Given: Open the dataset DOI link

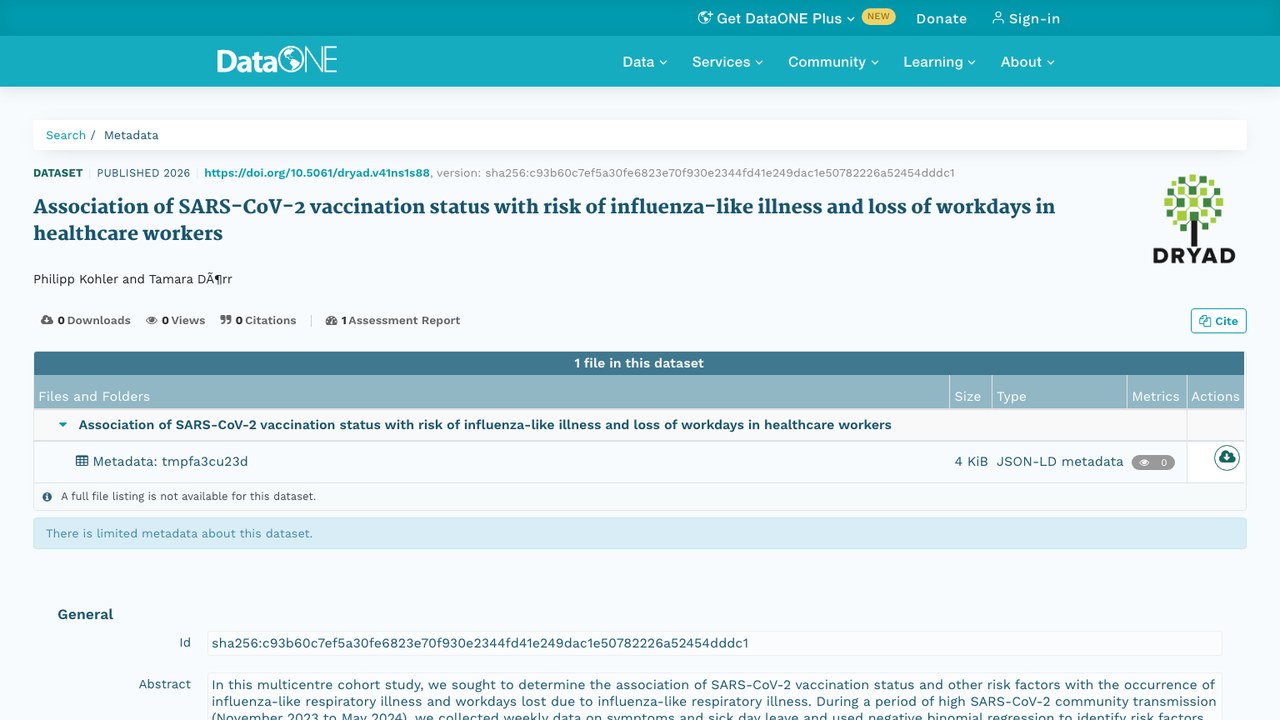Looking at the screenshot, I should (317, 173).
